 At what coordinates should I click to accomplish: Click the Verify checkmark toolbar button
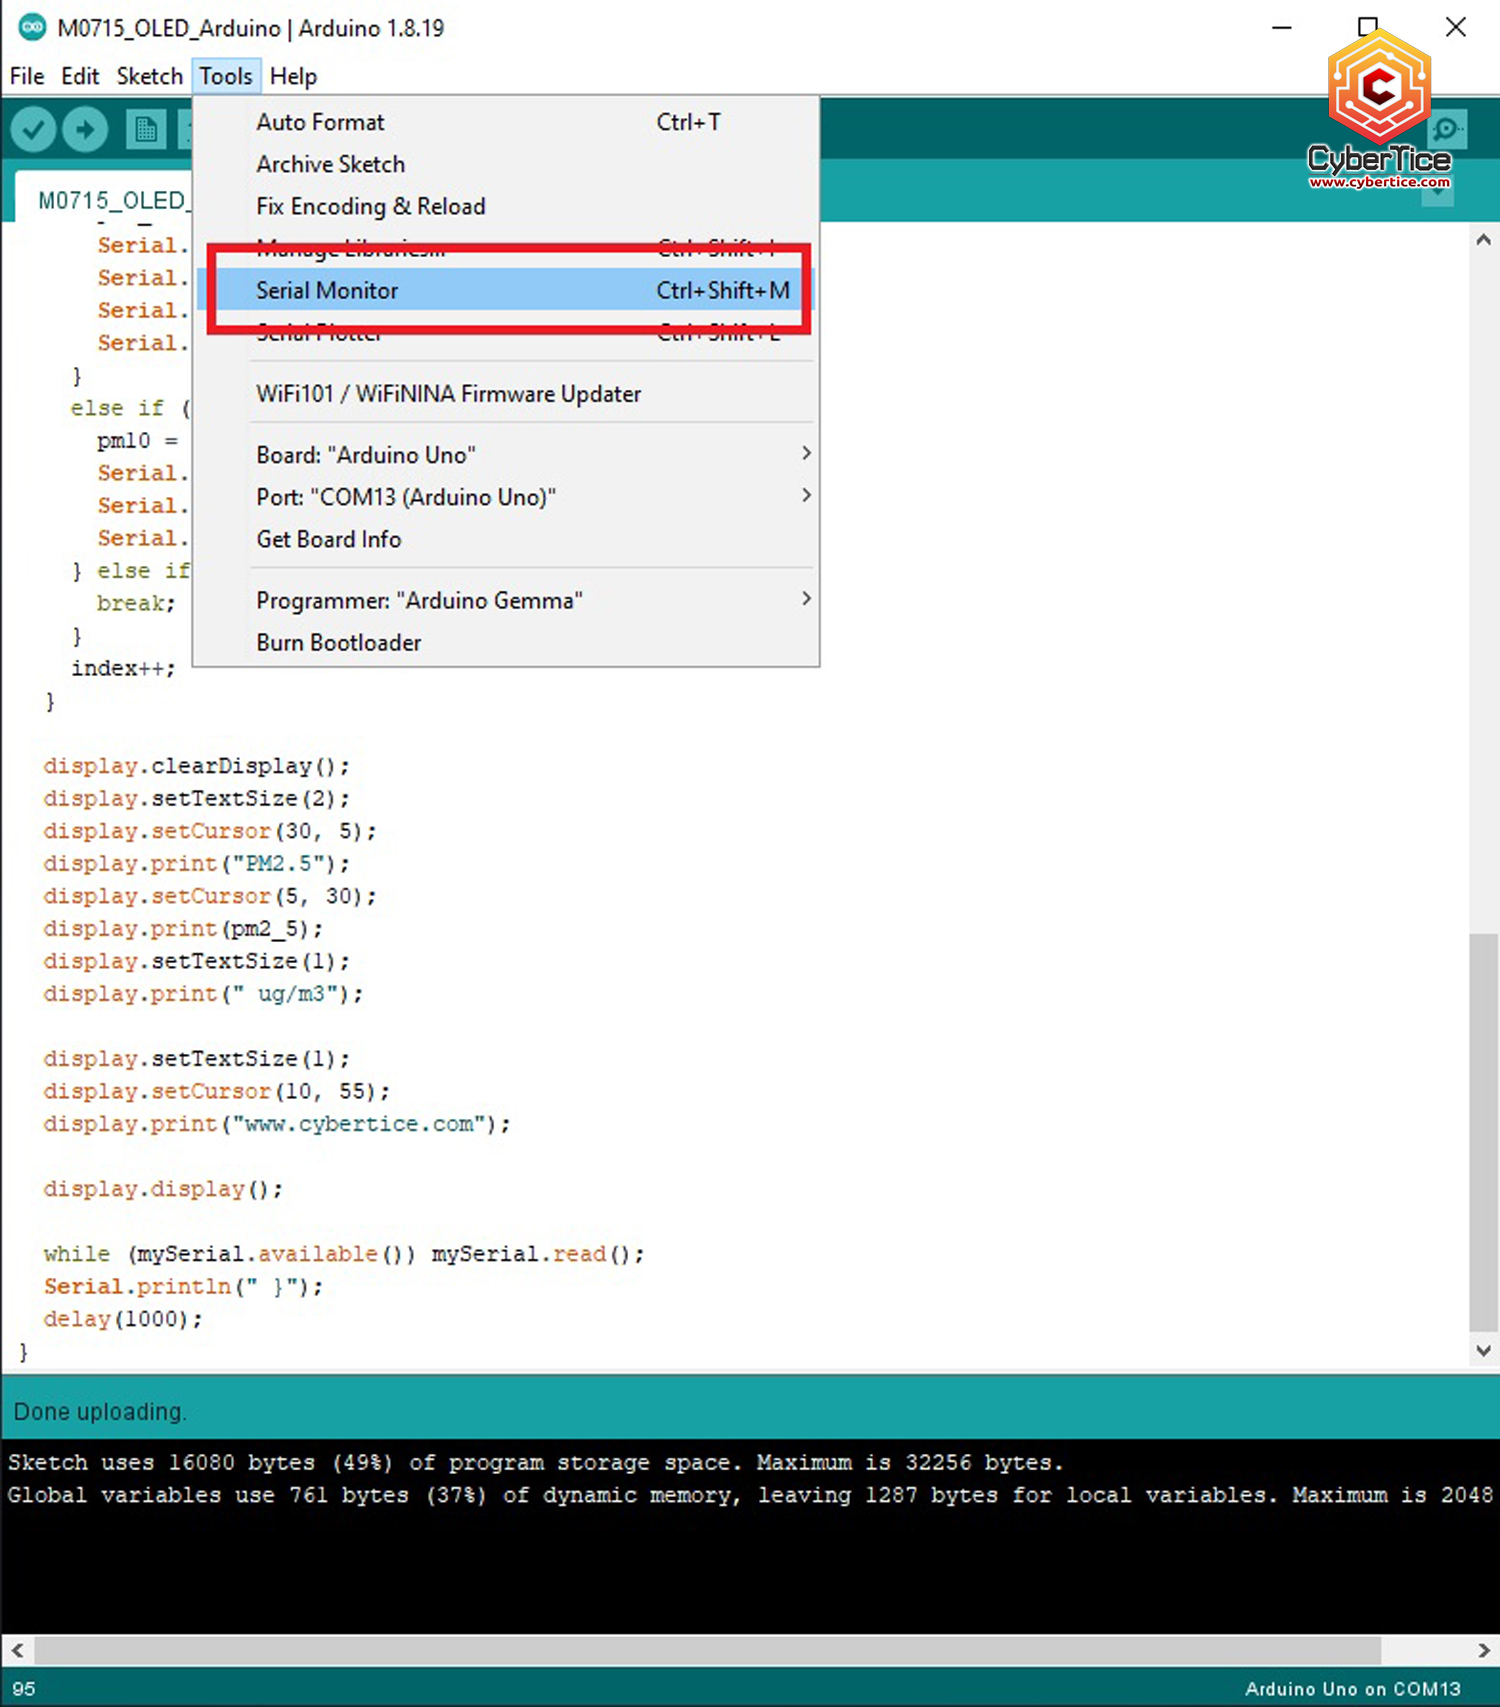[x=33, y=130]
